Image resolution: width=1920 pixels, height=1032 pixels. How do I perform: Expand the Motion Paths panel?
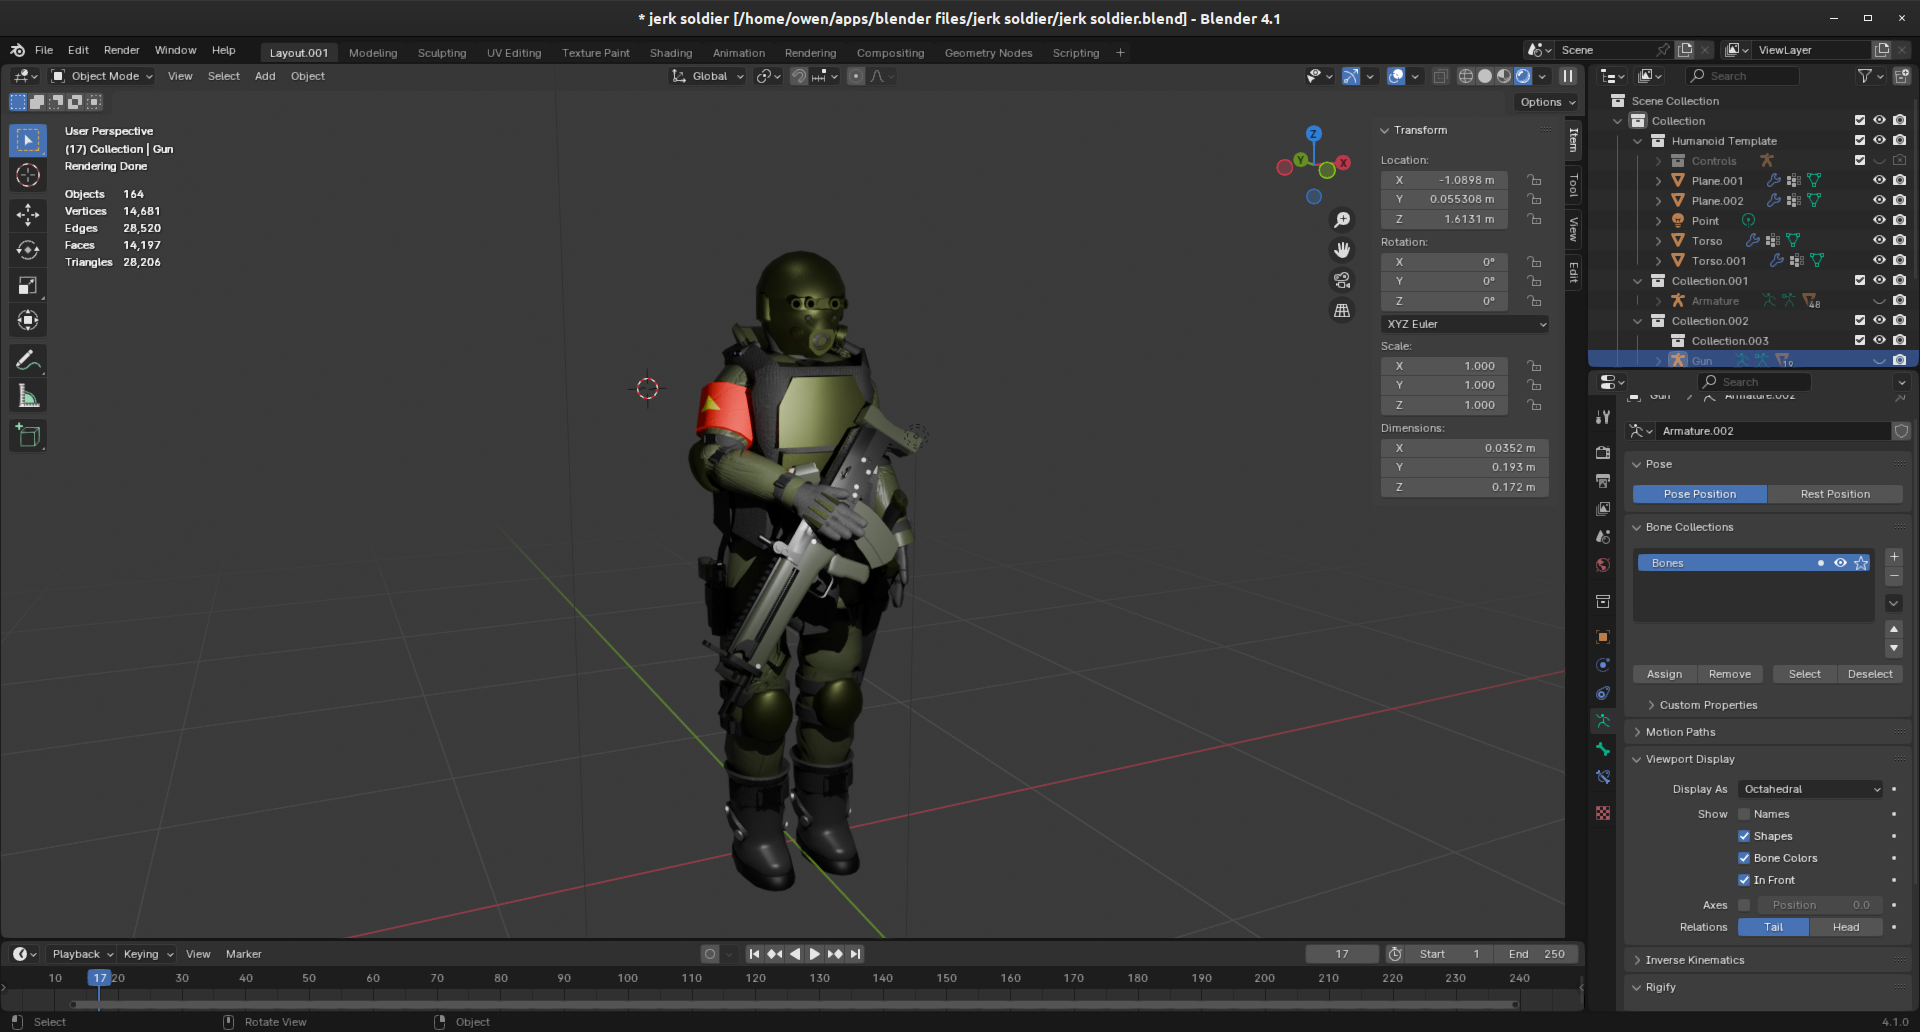pyautogui.click(x=1680, y=732)
